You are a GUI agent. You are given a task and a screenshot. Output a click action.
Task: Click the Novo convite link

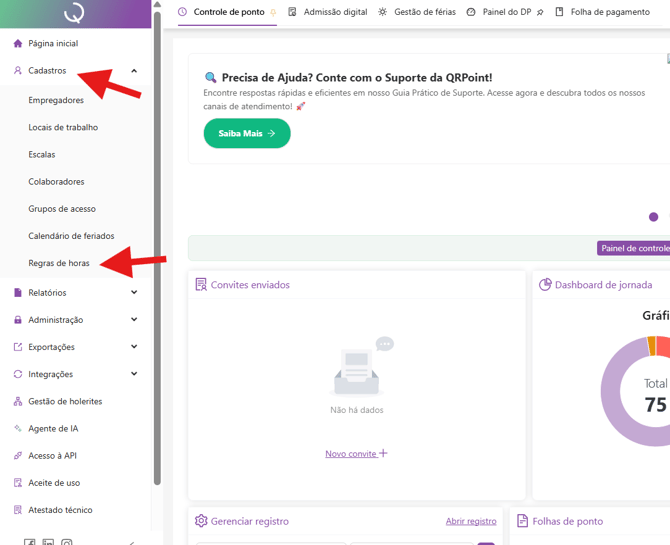(x=355, y=454)
